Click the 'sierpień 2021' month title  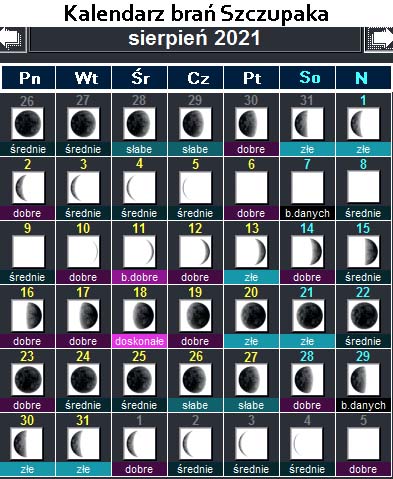(x=195, y=39)
